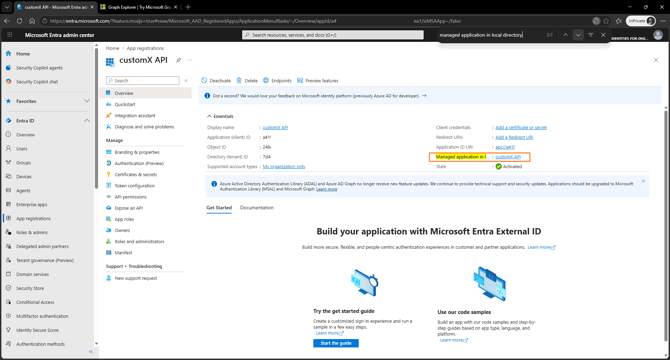Click App registrations breadcrumb
This screenshot has width=670, height=360.
(145, 48)
